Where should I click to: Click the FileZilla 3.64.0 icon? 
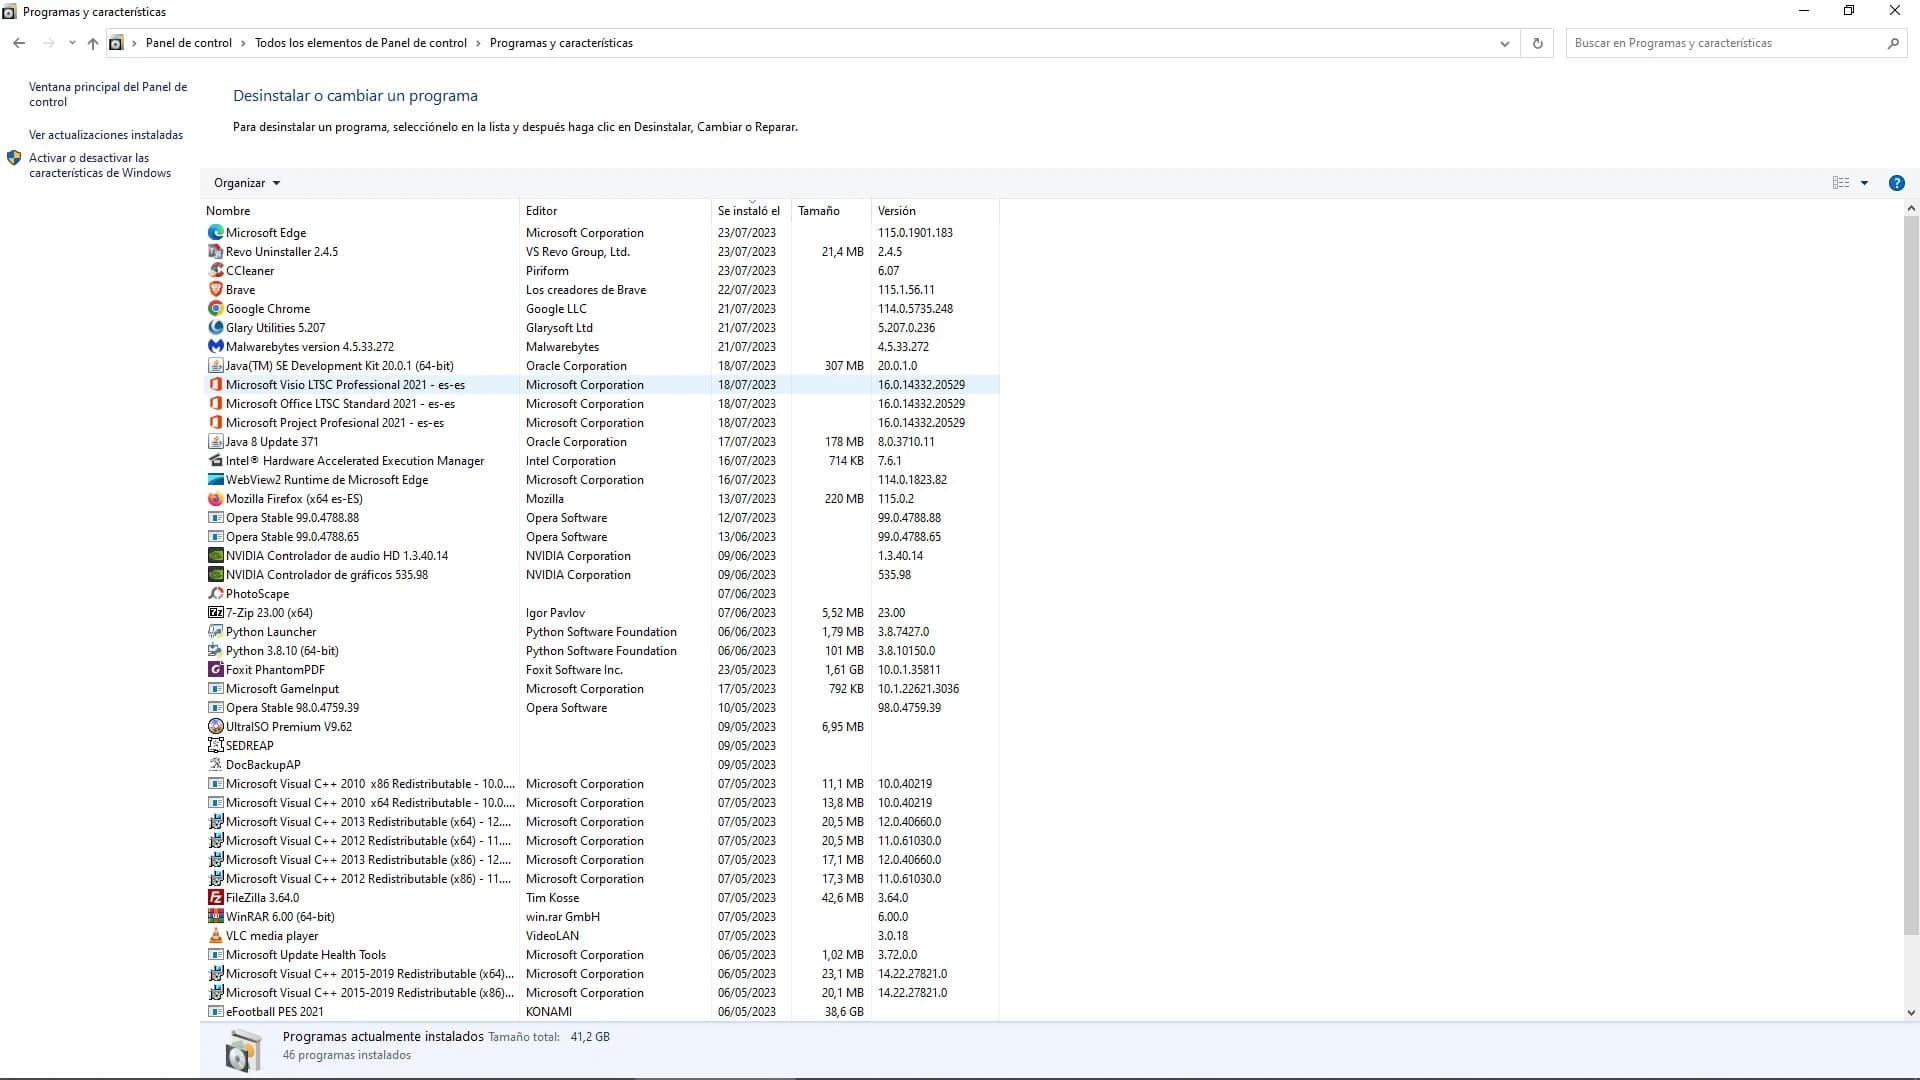pos(215,897)
